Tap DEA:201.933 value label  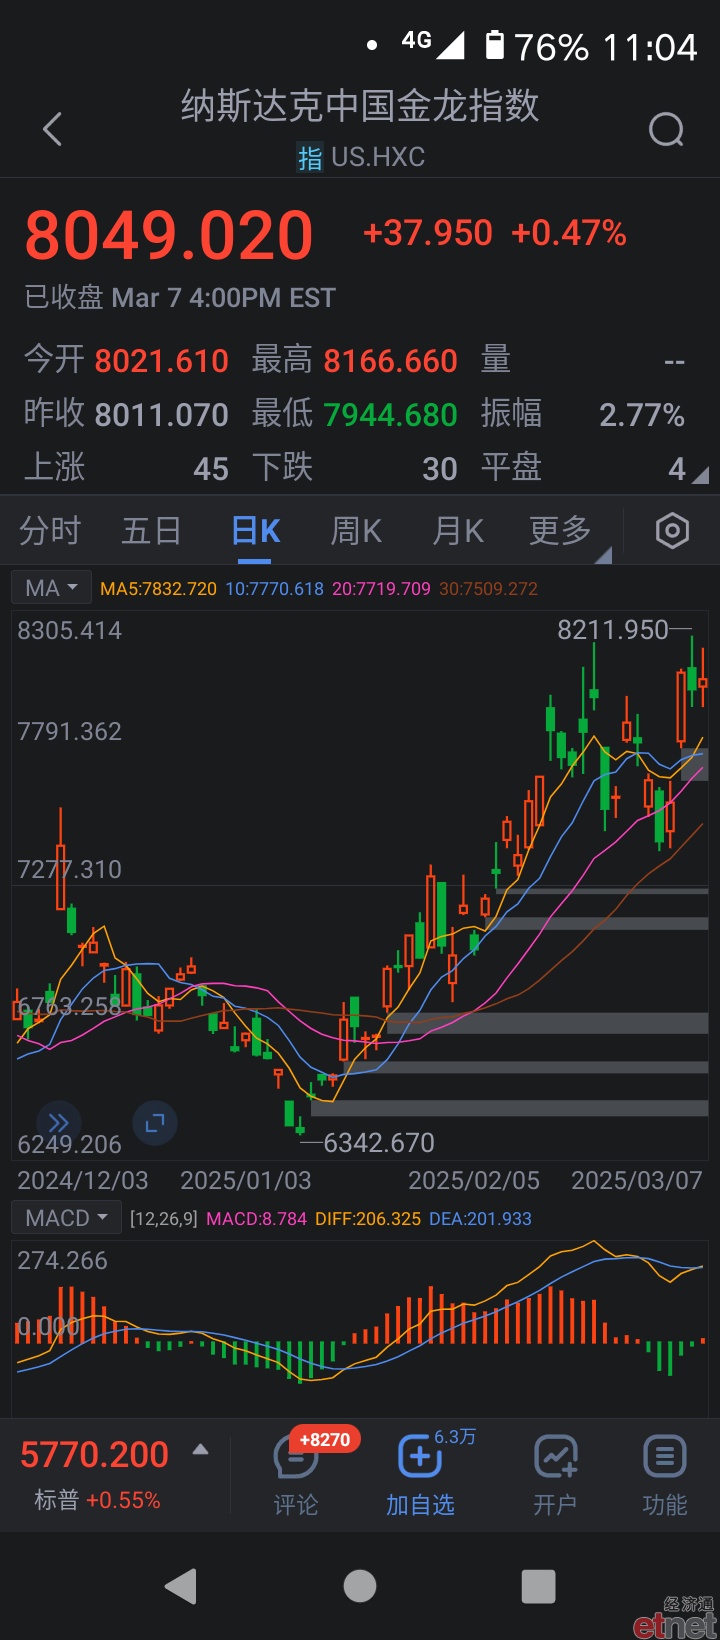[480, 1219]
